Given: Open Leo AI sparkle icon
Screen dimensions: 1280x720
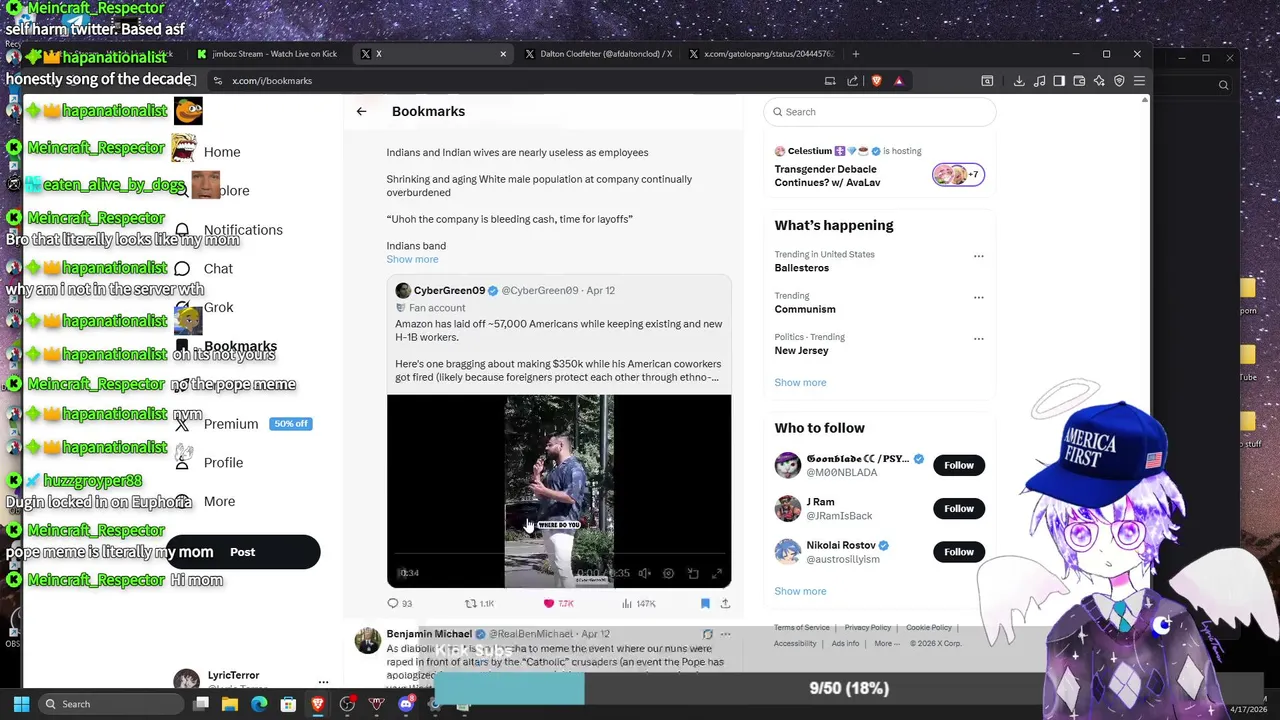Looking at the screenshot, I should coord(1099,81).
